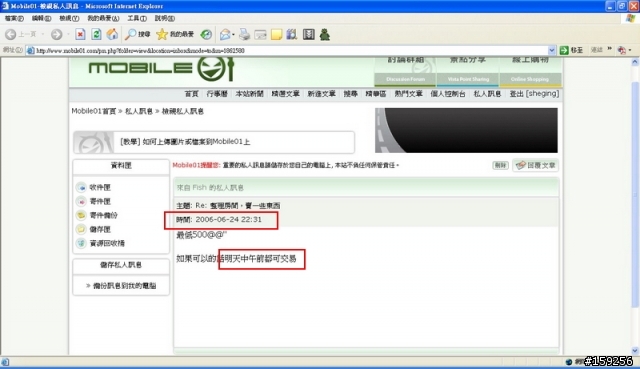This screenshot has width=640, height=369.
Task: Open tutorial 如何上傳圖片或檔案到Mobile01上
Action: 185,142
